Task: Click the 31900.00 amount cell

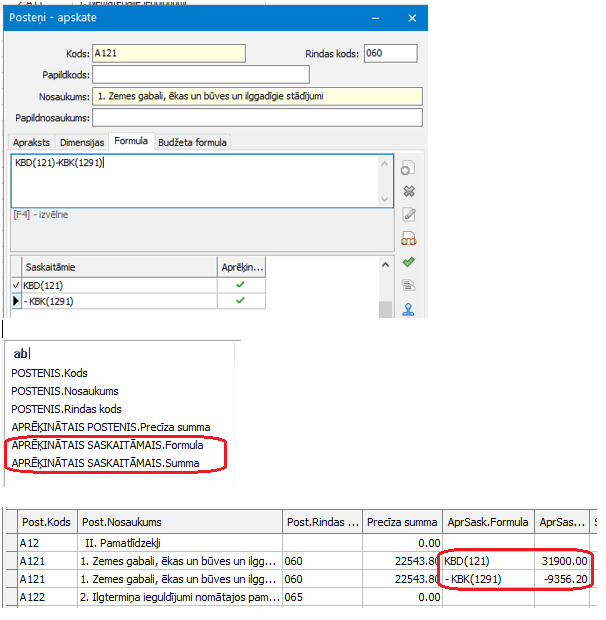Action: tap(562, 561)
